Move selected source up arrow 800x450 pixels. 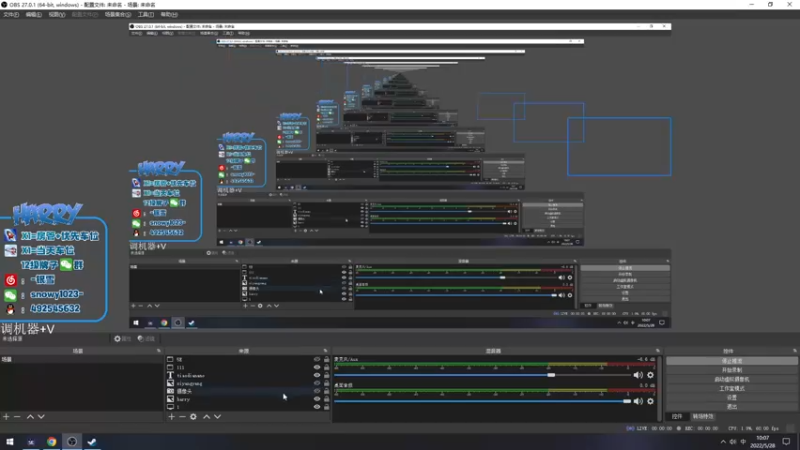[x=207, y=417]
